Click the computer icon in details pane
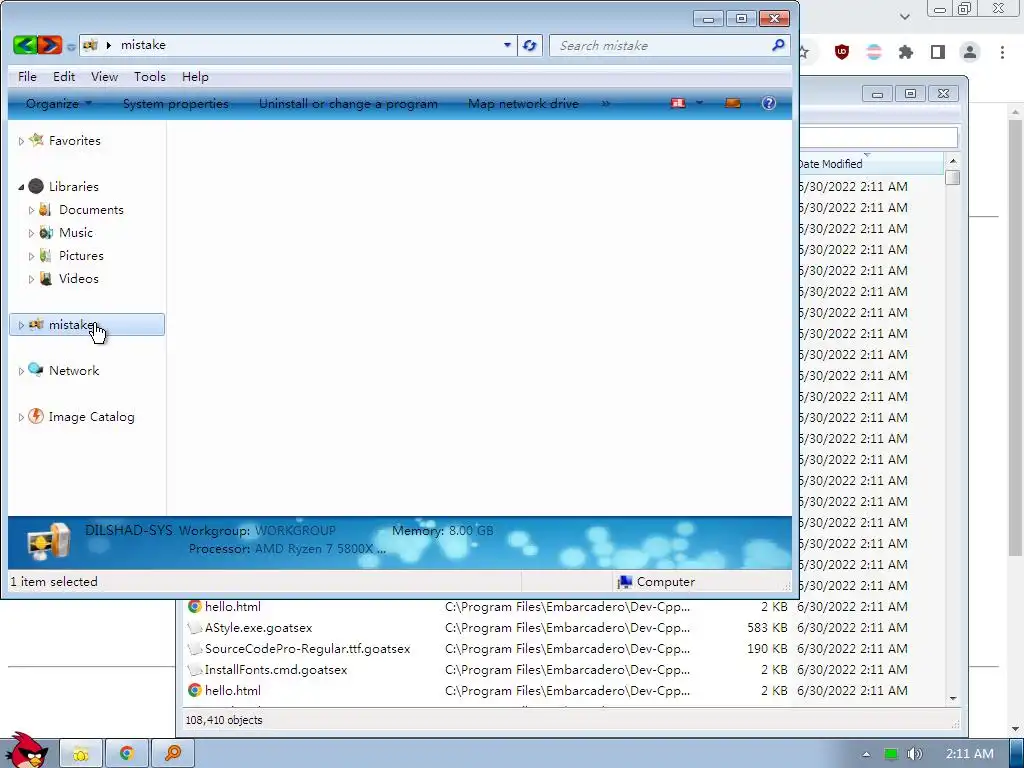The image size is (1024, 768). click(47, 541)
